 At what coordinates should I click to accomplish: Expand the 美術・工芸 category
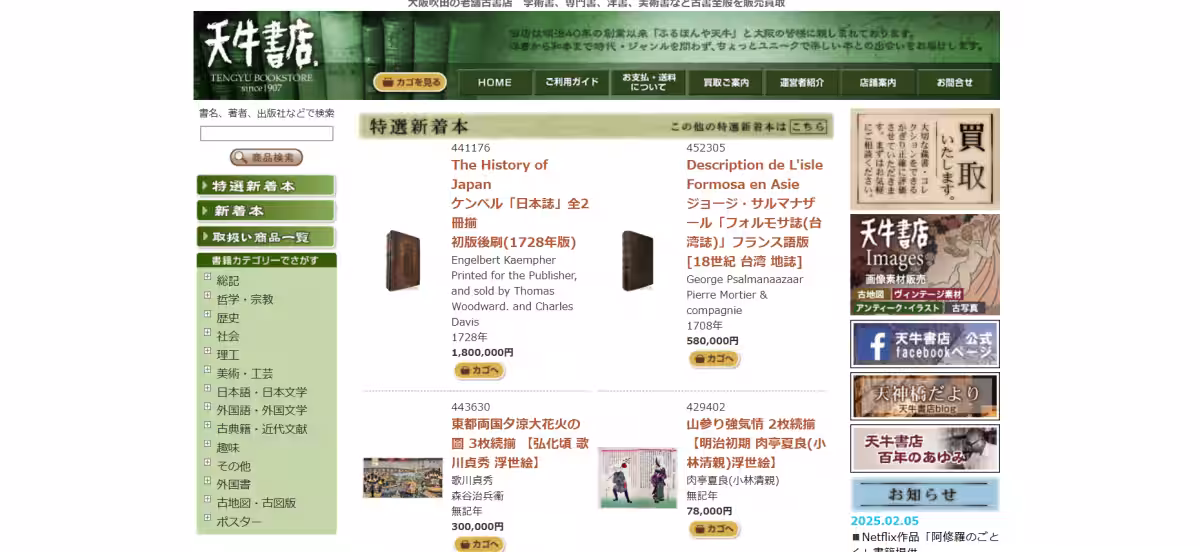208,371
